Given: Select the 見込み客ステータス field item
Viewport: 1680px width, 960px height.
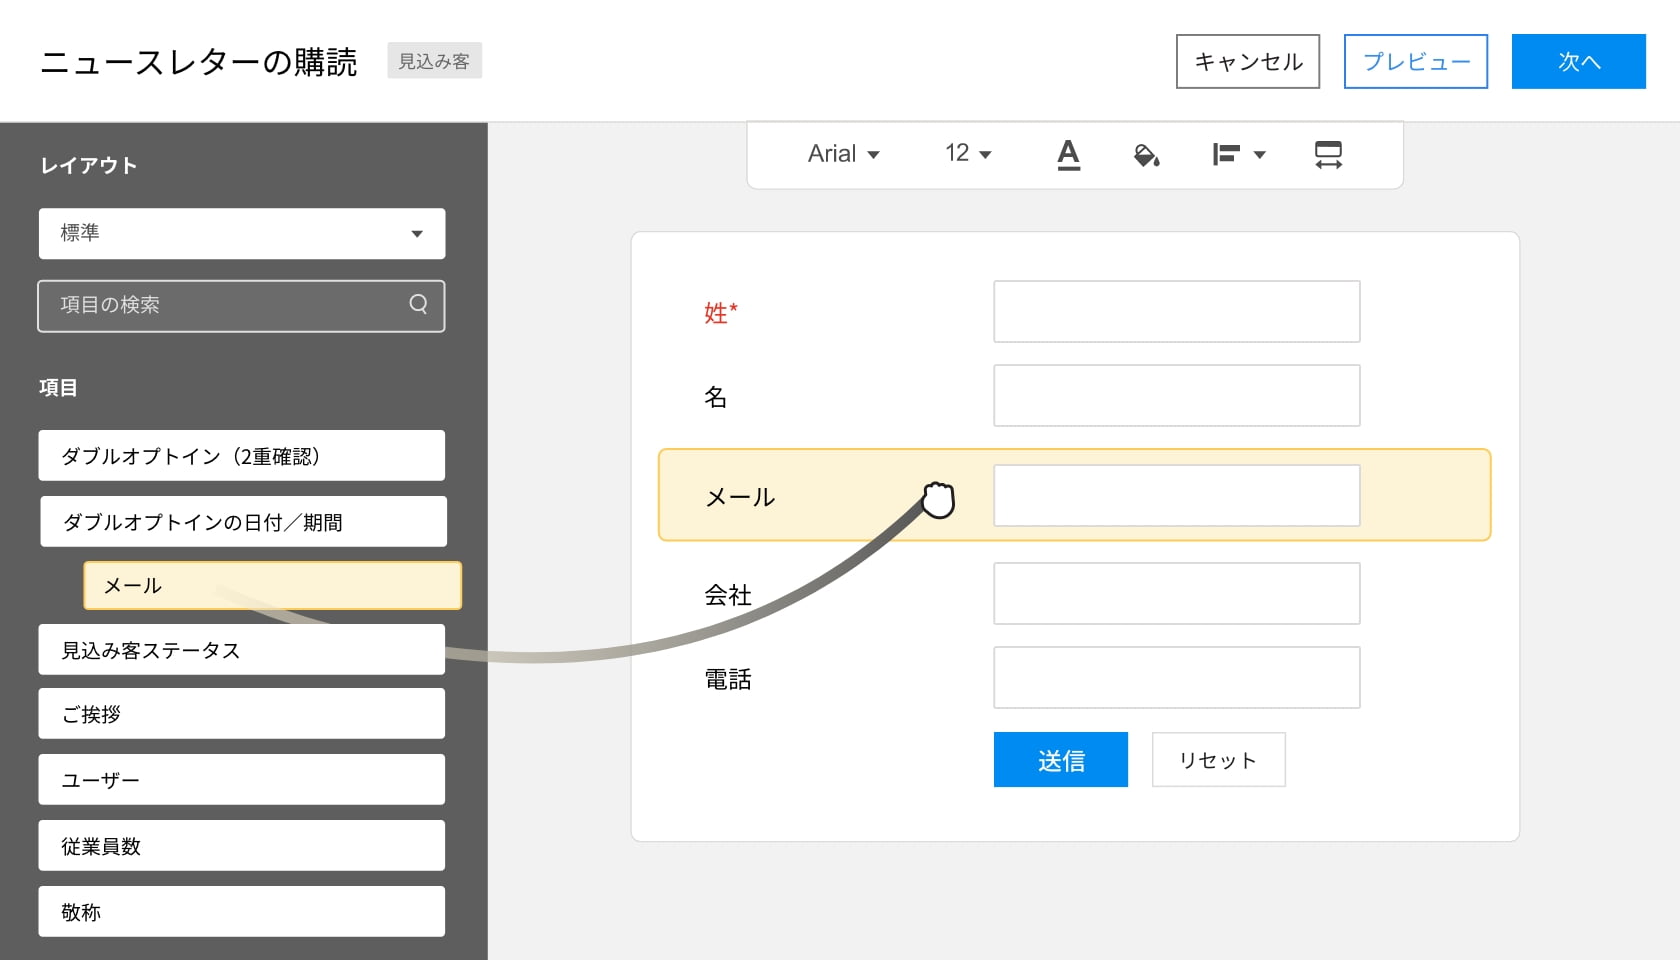Looking at the screenshot, I should click(x=242, y=650).
